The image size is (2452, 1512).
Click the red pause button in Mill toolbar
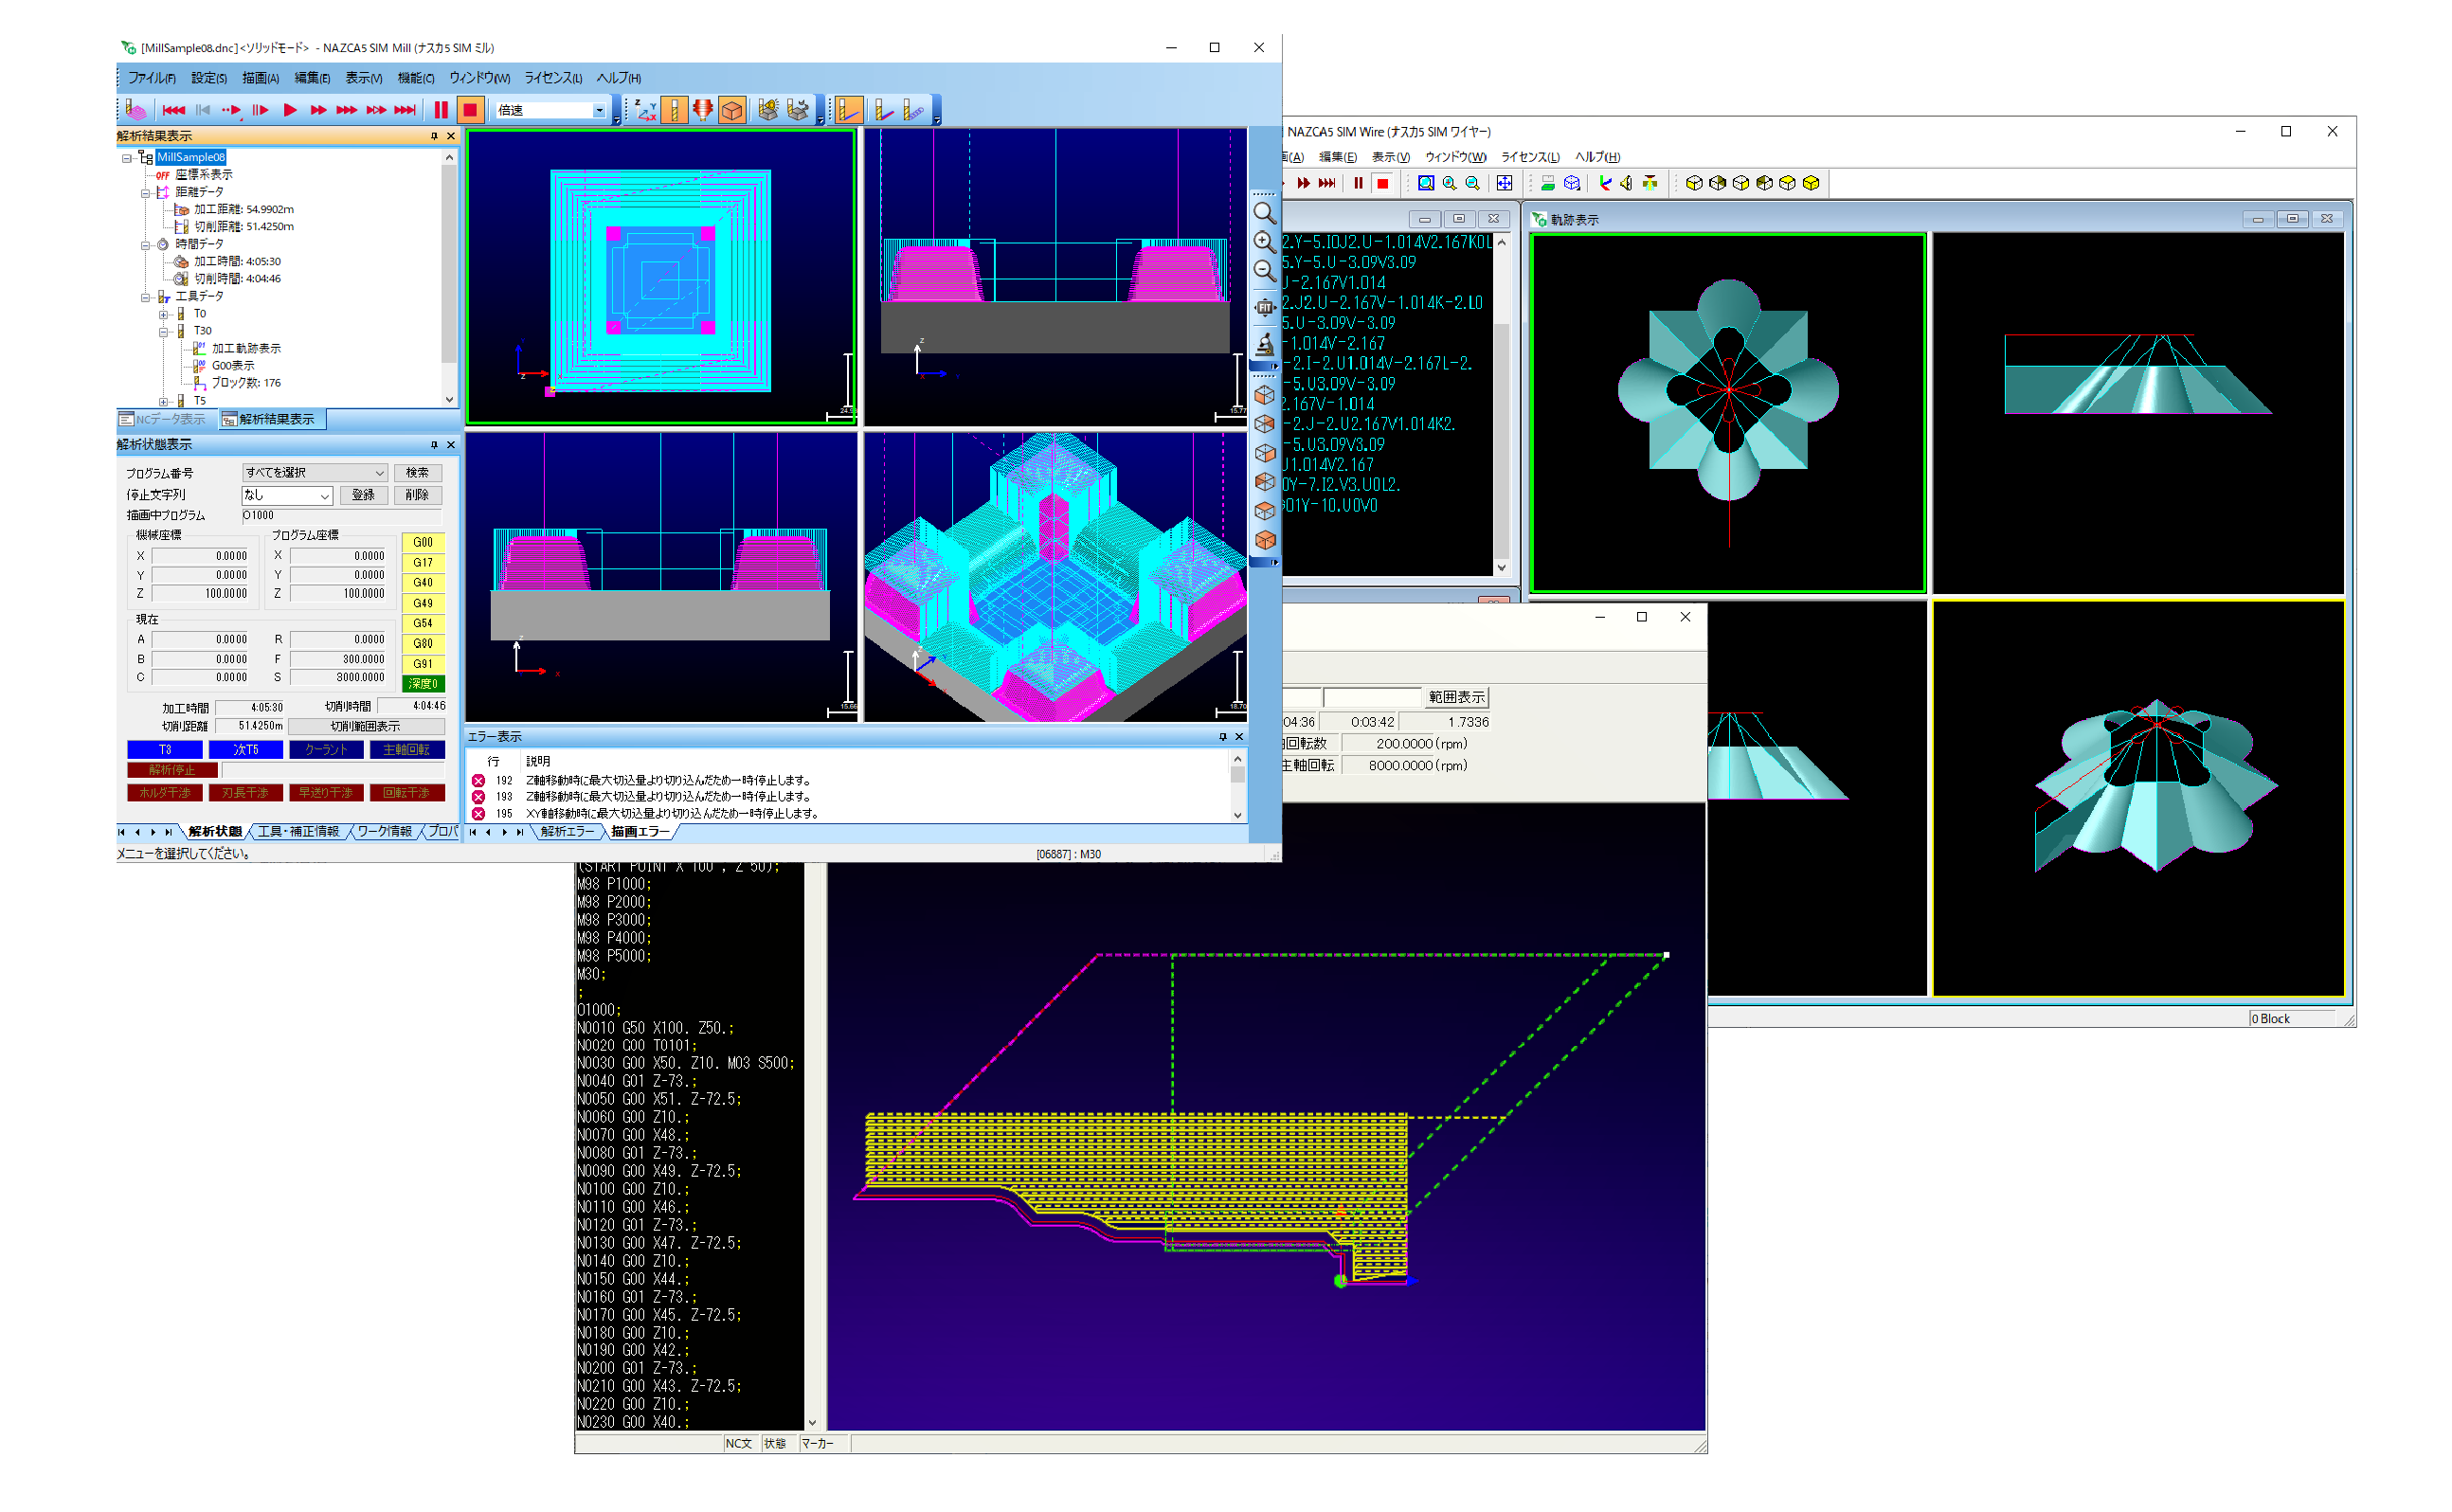pyautogui.click(x=441, y=110)
